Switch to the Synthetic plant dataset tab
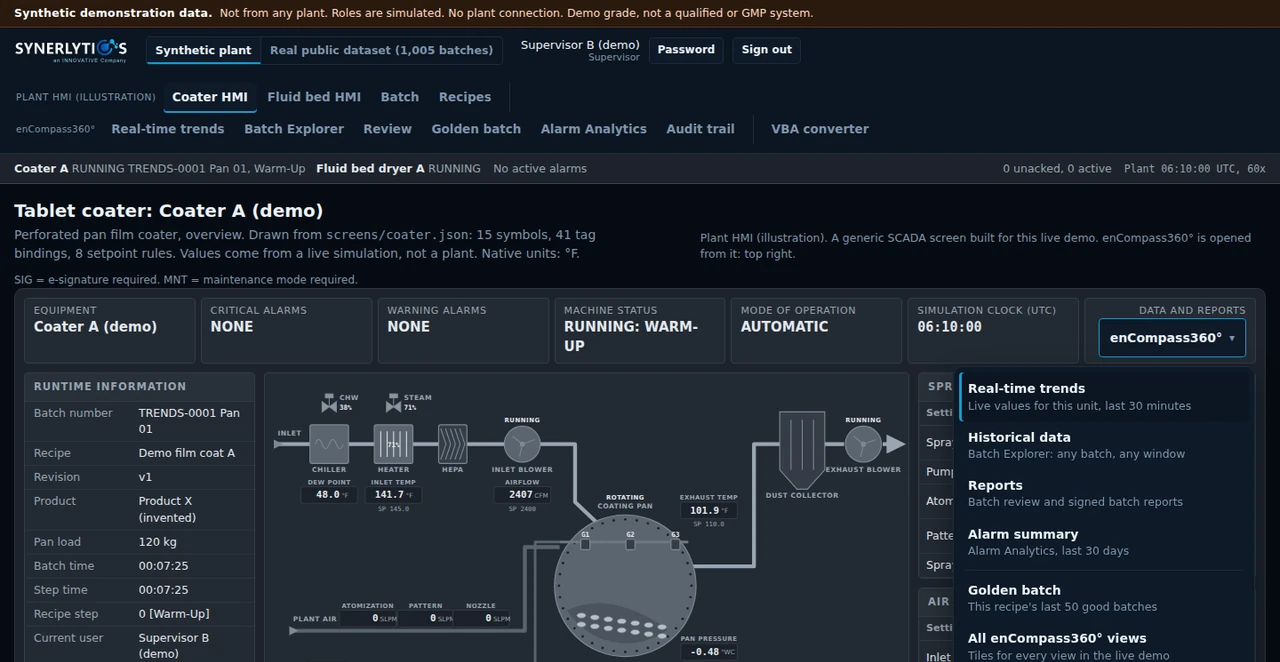 coord(204,50)
